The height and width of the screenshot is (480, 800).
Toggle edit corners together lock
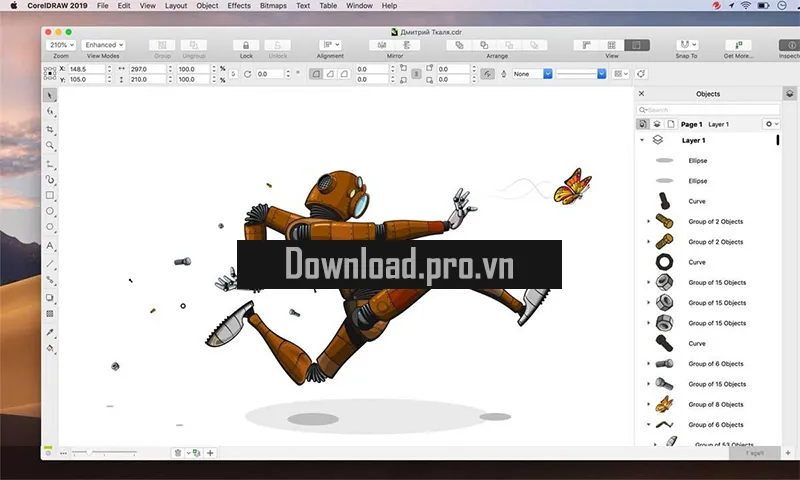click(416, 74)
